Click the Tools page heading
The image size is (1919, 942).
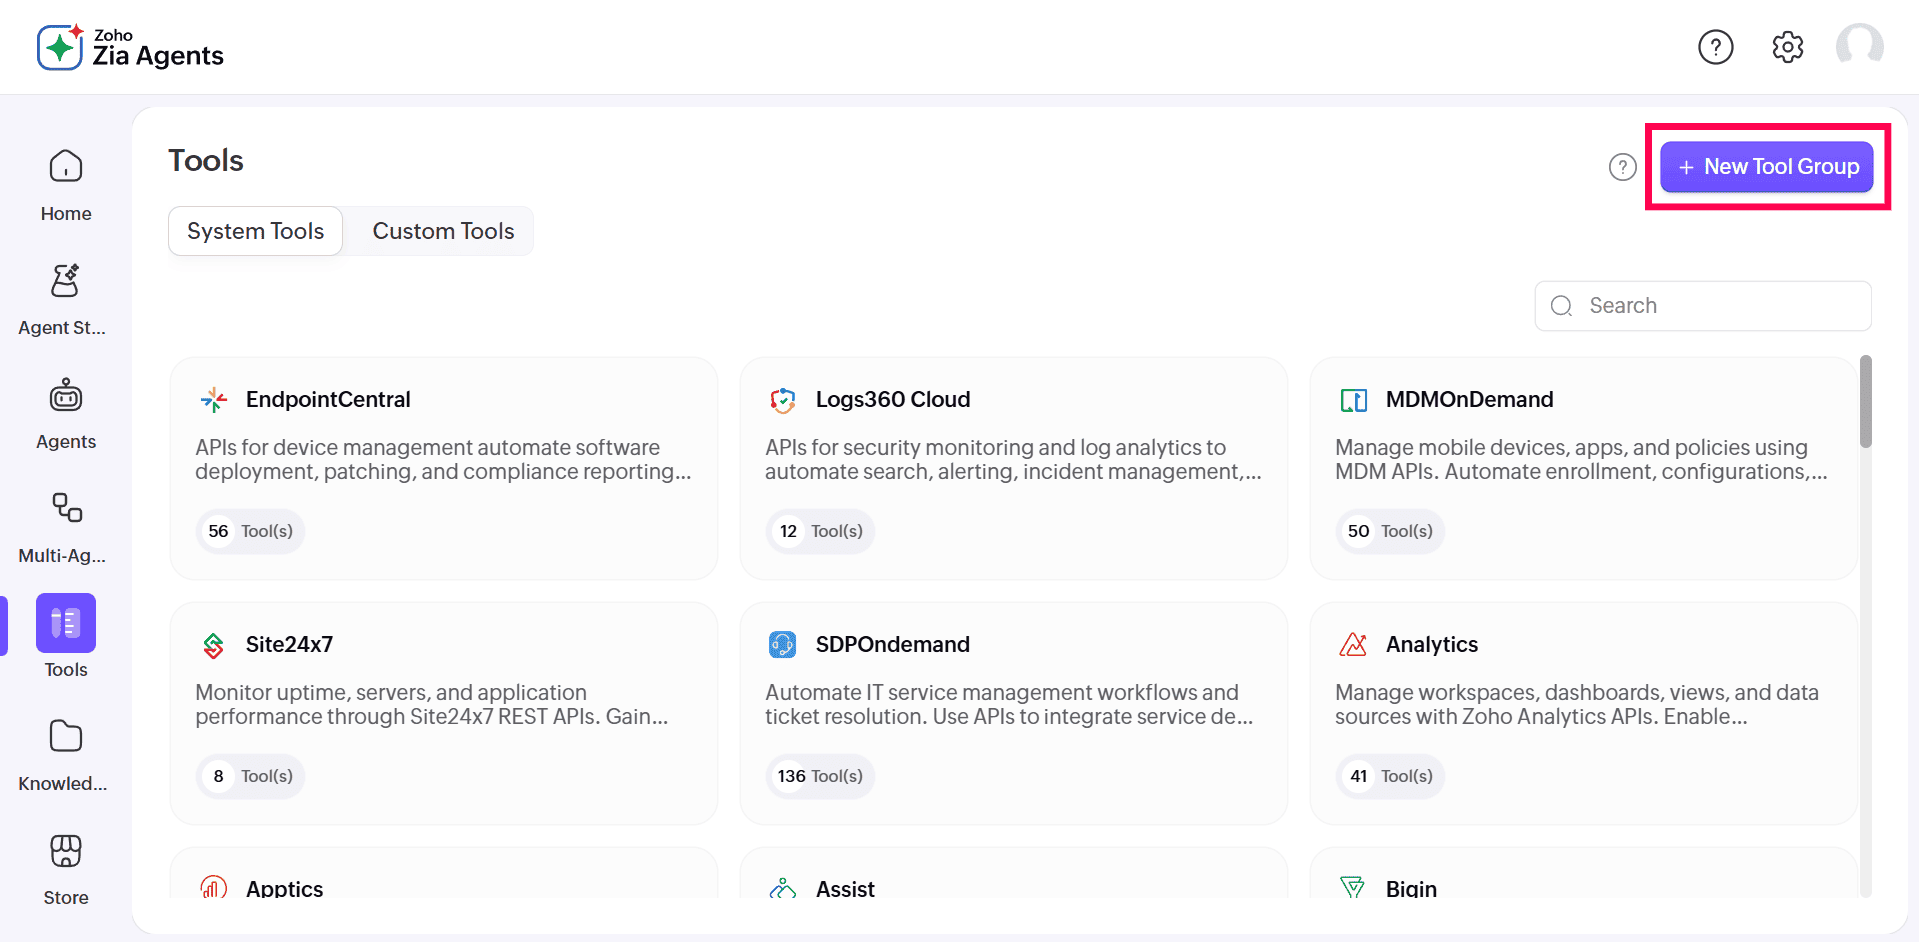tap(206, 161)
